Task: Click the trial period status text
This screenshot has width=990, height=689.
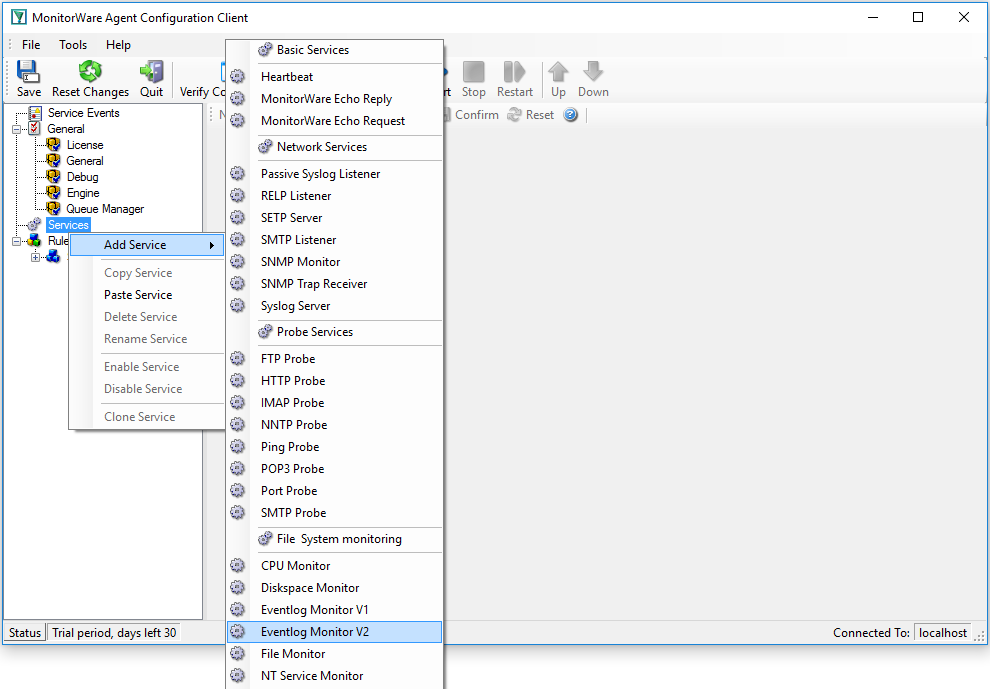Action: point(114,633)
